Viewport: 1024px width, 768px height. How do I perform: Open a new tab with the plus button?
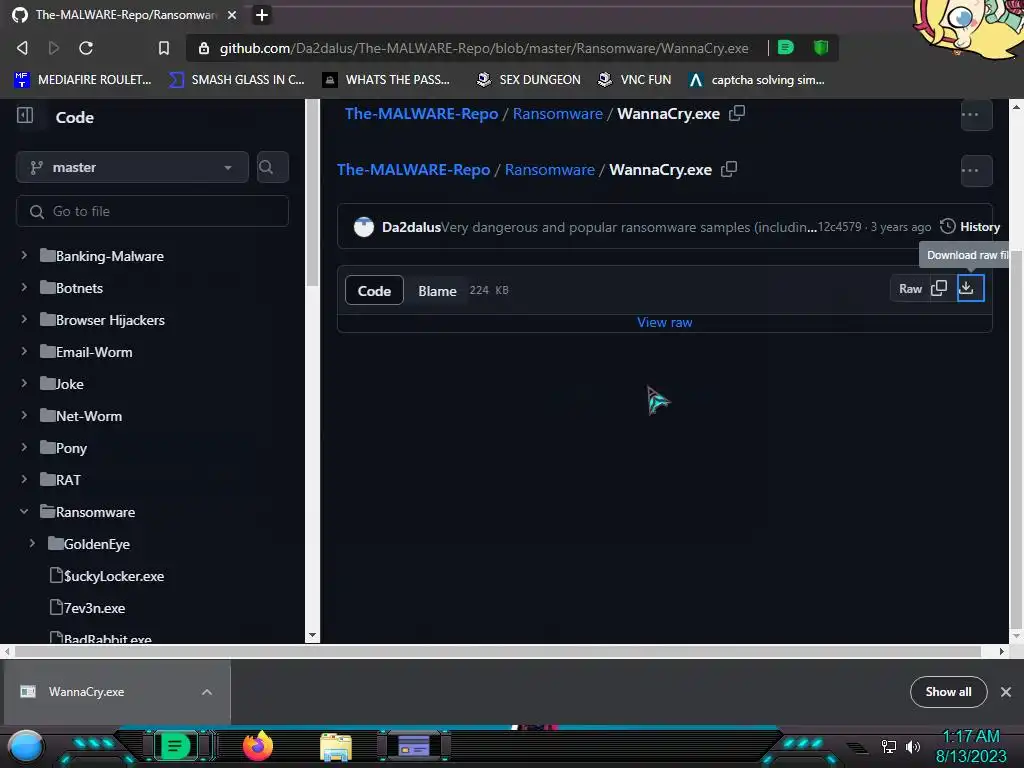[262, 15]
